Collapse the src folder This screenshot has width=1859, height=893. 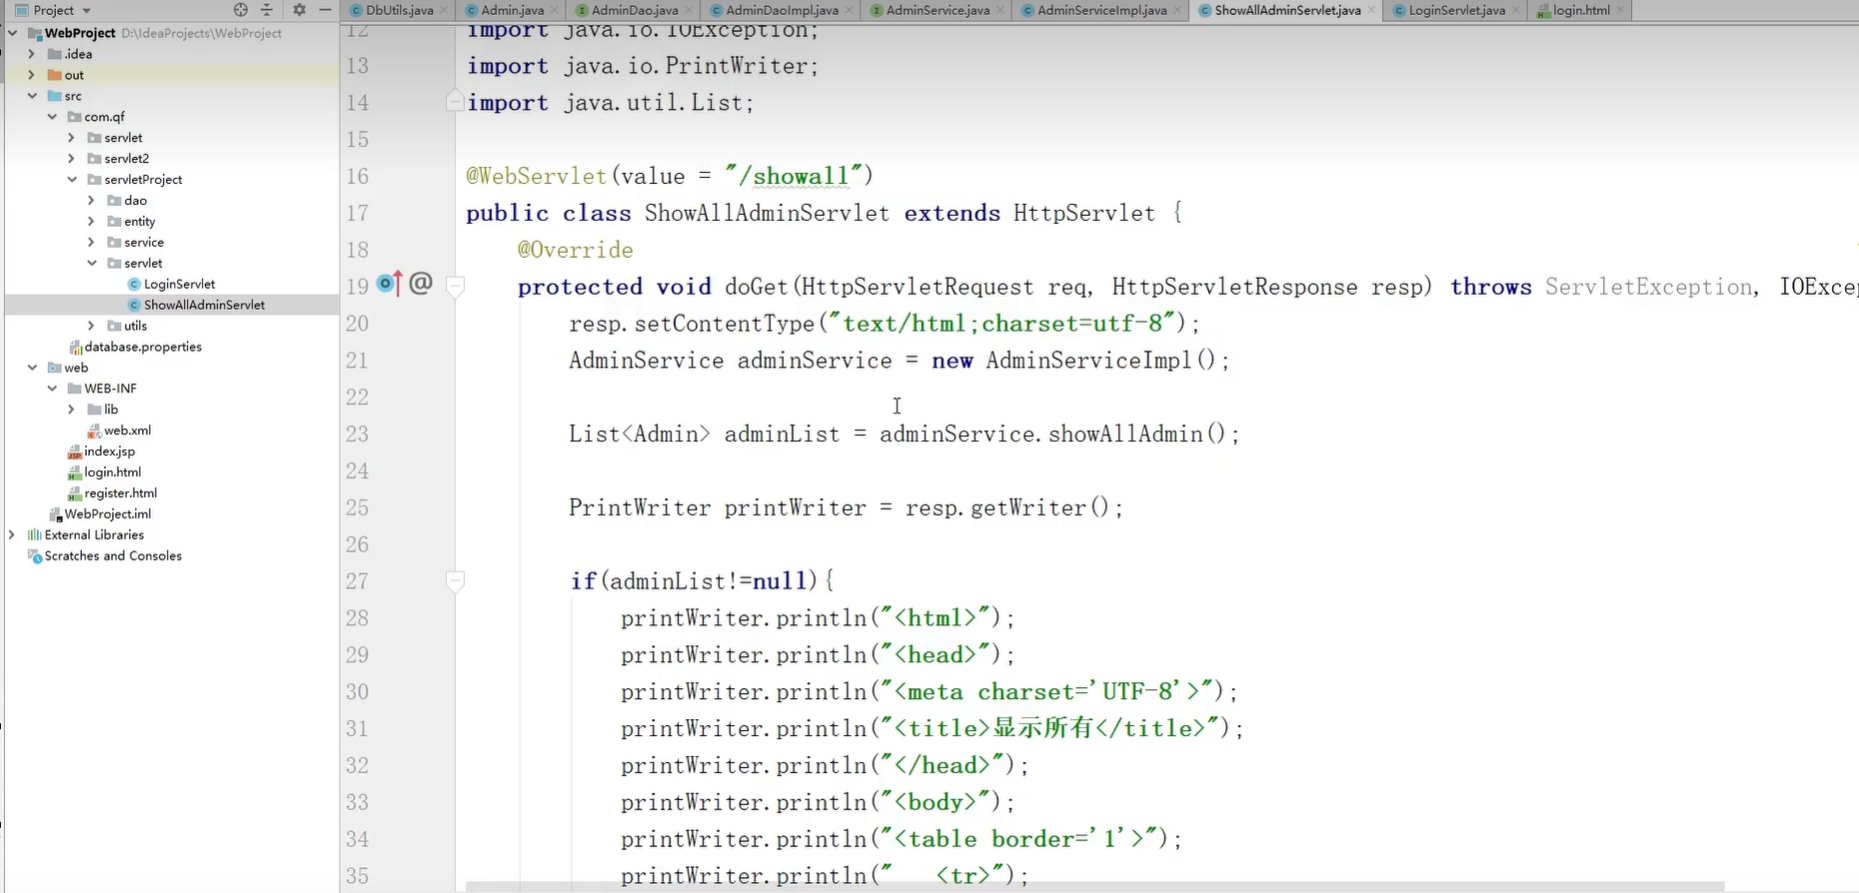coord(32,96)
